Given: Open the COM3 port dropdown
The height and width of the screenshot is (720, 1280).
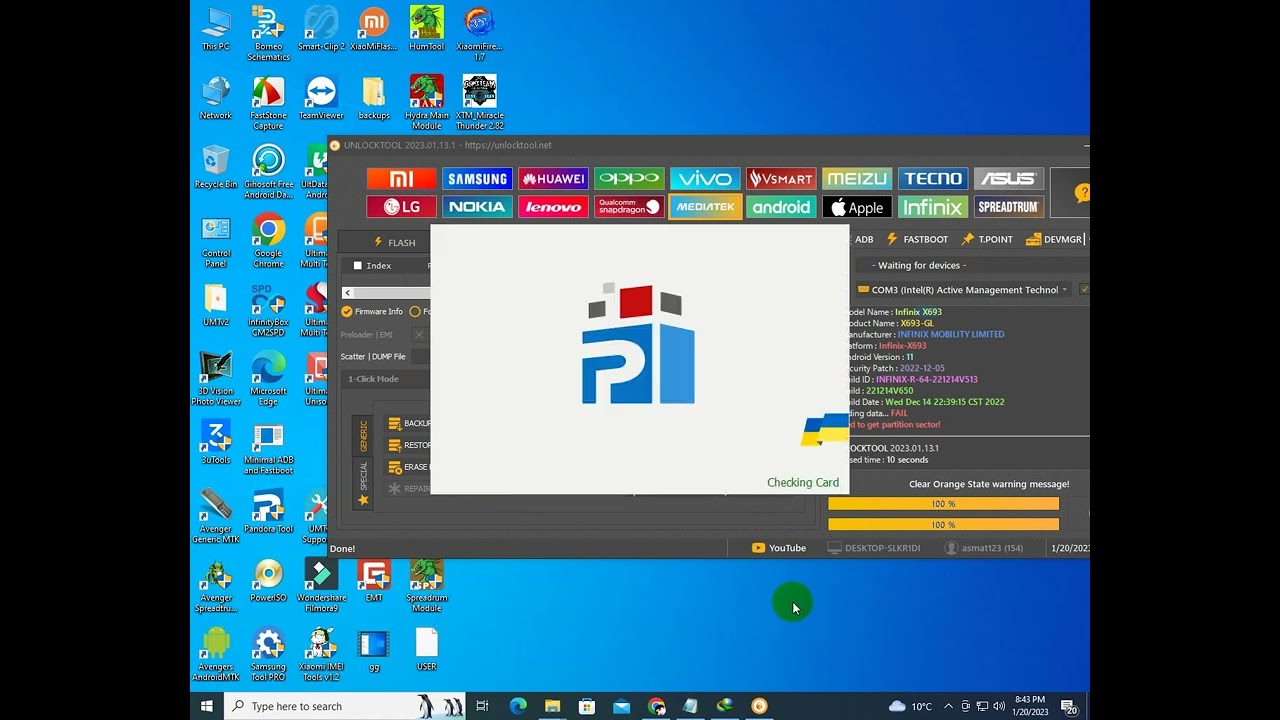Looking at the screenshot, I should point(964,290).
